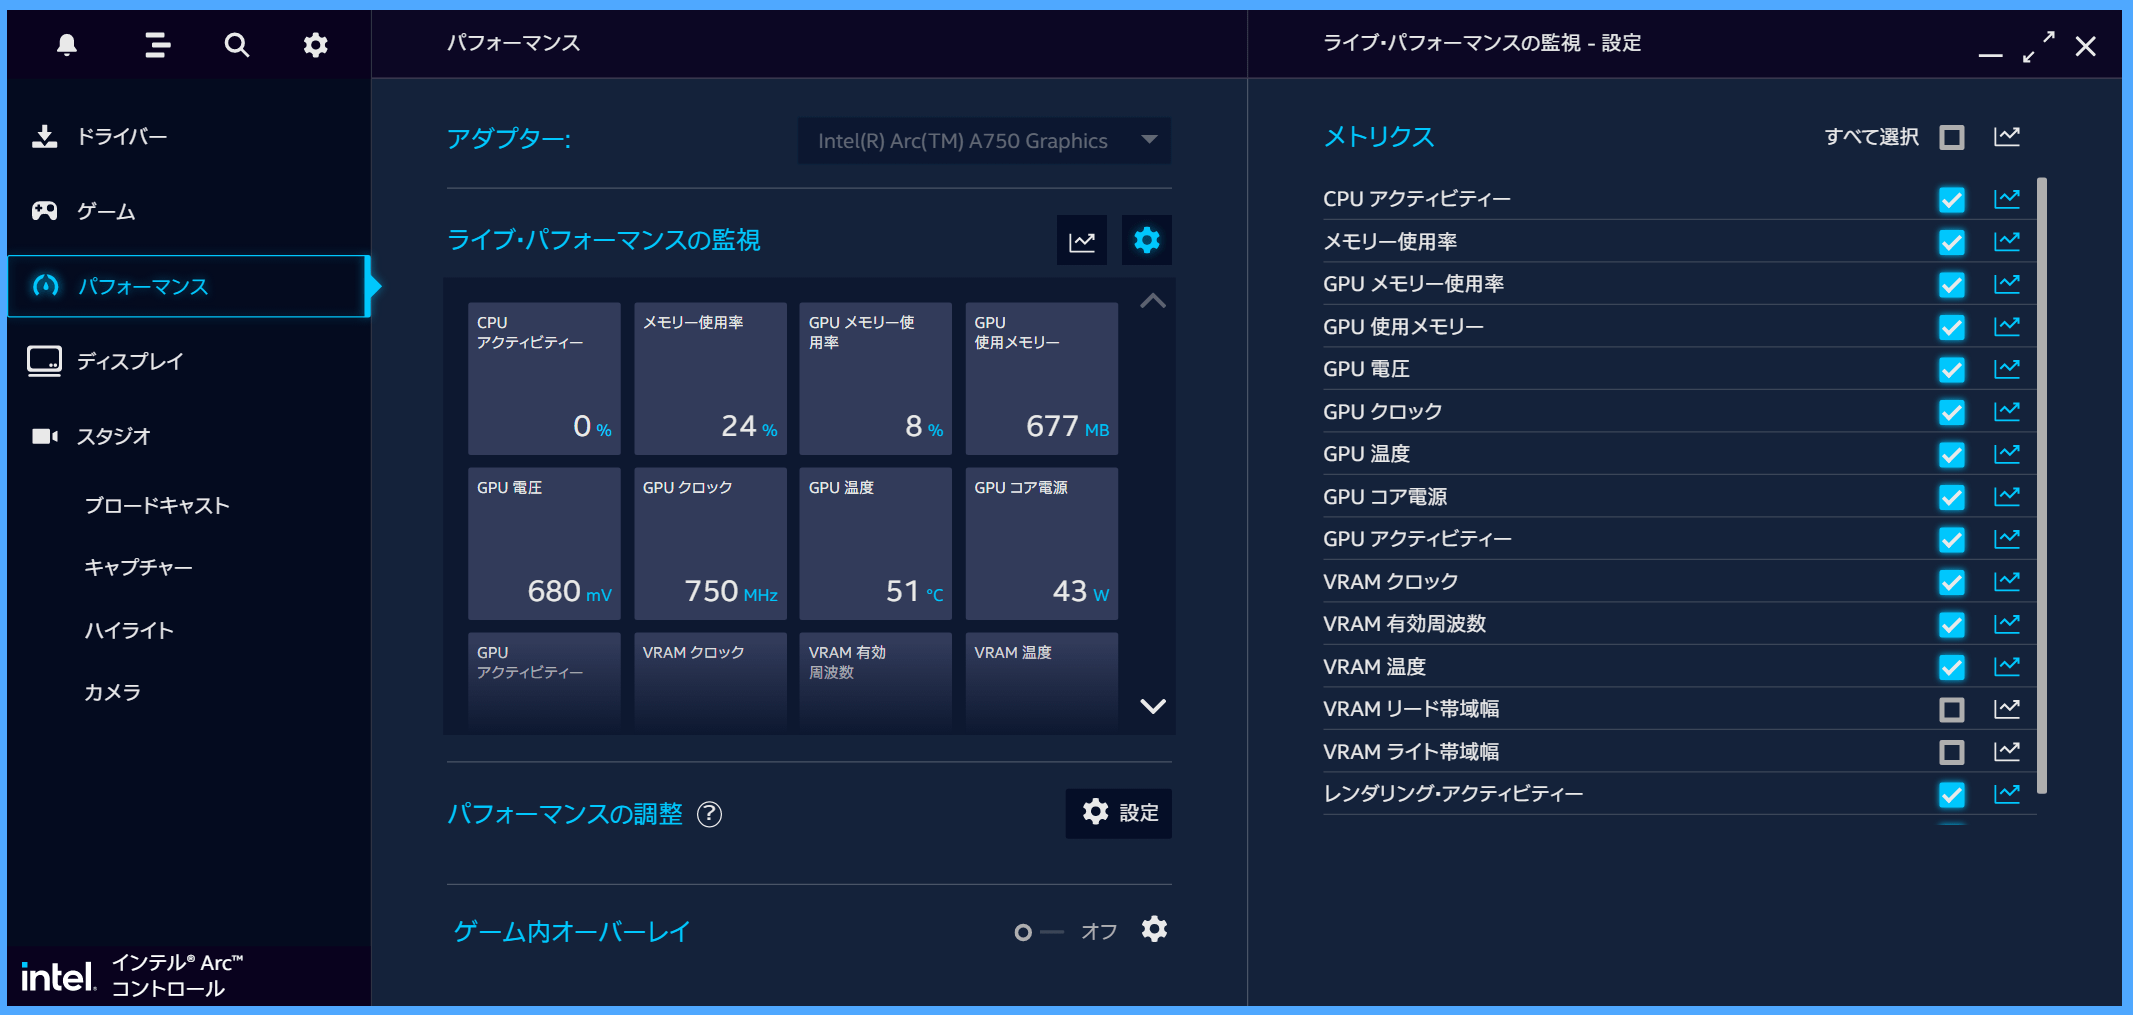Toggle graph icon for GPU 温度 row
The width and height of the screenshot is (2133, 1015).
point(2007,454)
